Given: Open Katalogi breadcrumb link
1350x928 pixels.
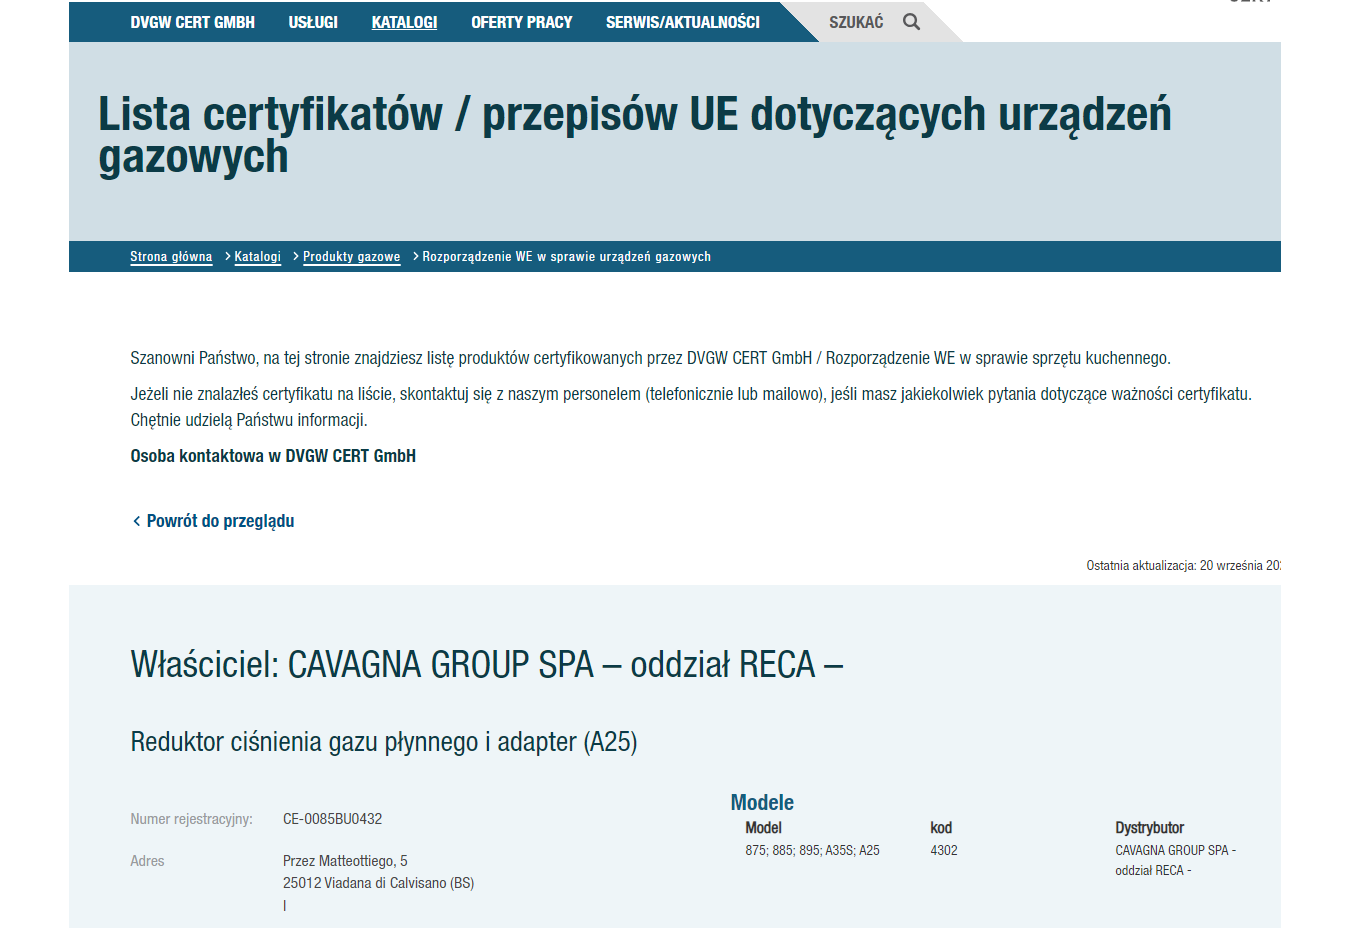Looking at the screenshot, I should point(257,257).
